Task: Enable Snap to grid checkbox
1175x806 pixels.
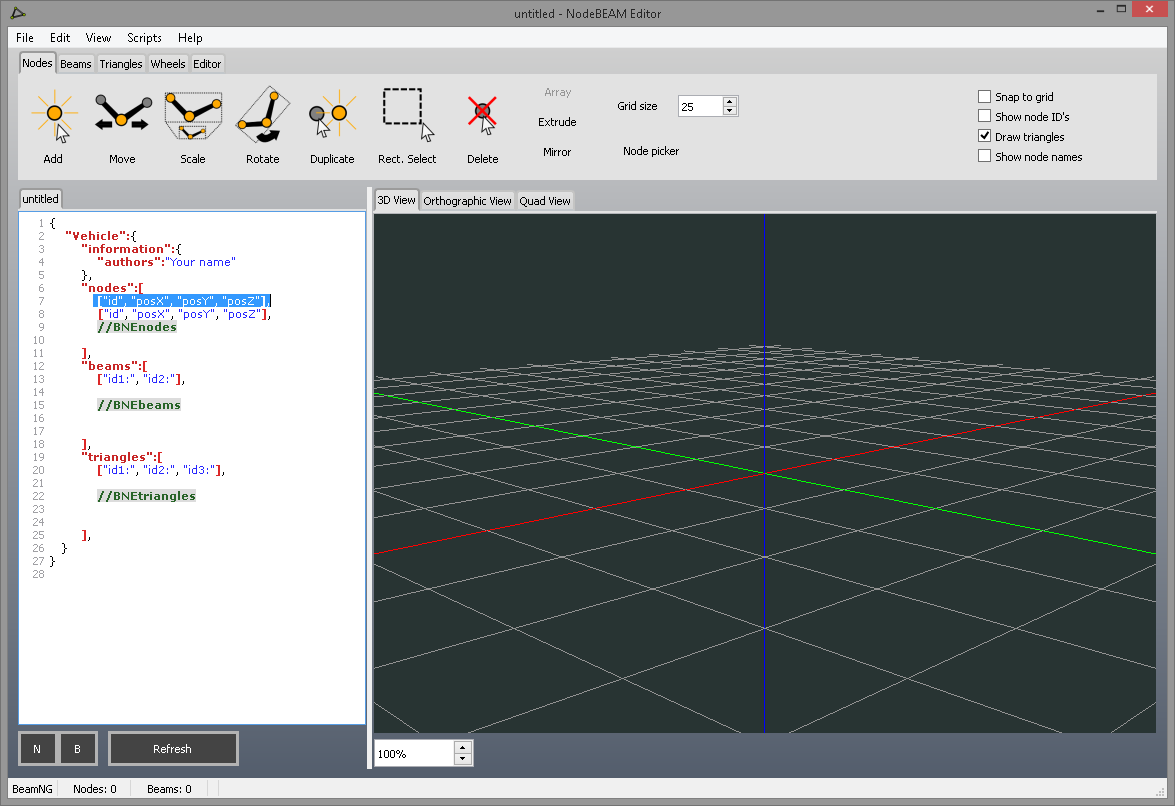Action: (985, 97)
